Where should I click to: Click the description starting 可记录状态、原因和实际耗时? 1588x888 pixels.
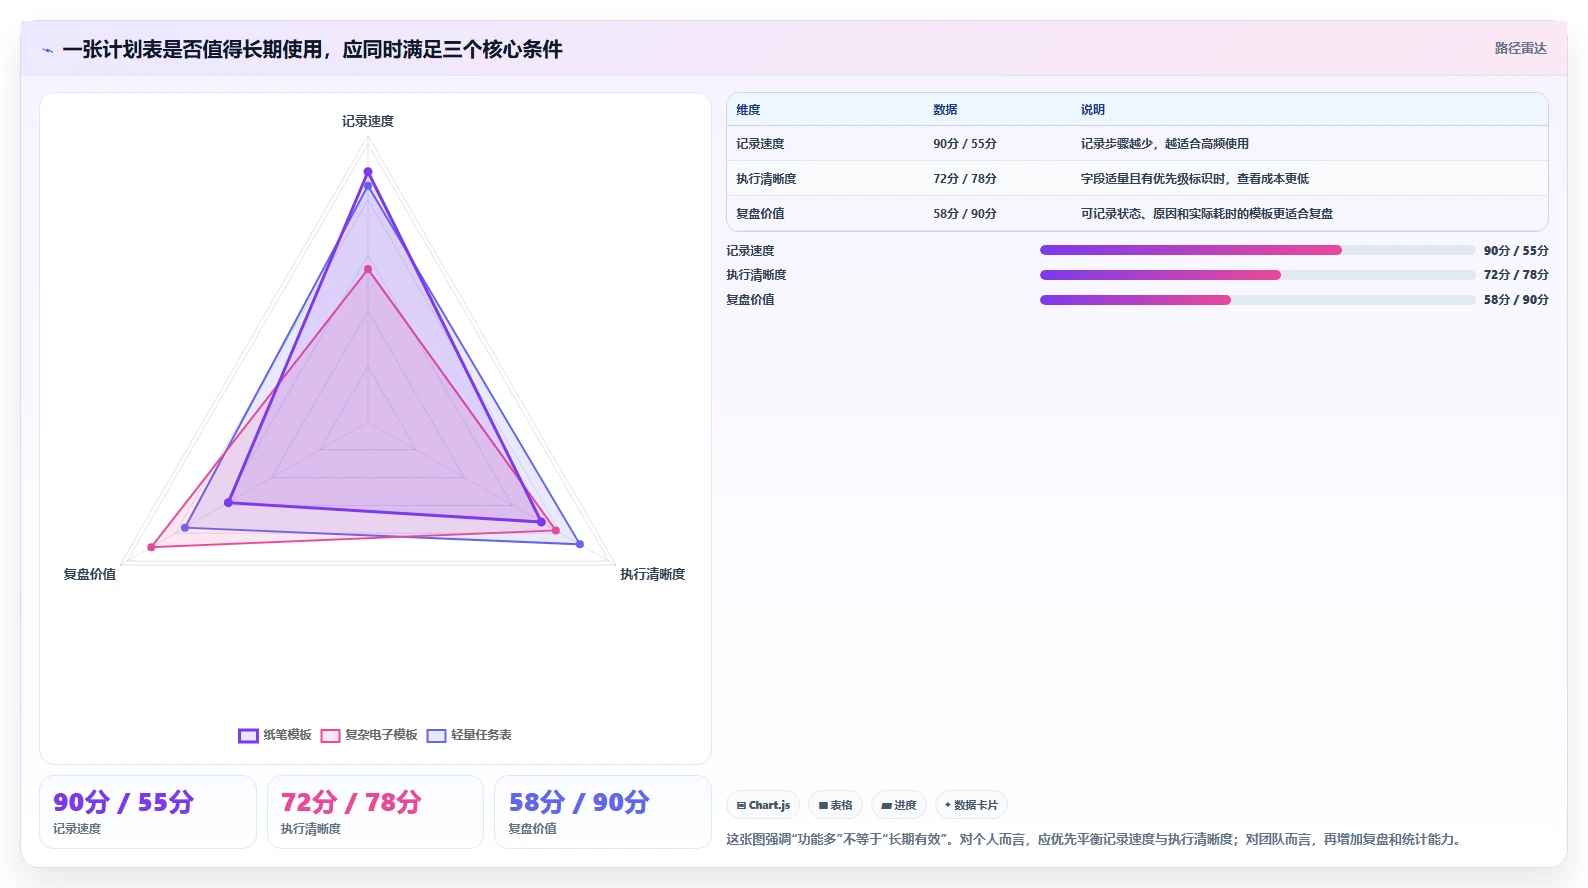click(x=1206, y=214)
